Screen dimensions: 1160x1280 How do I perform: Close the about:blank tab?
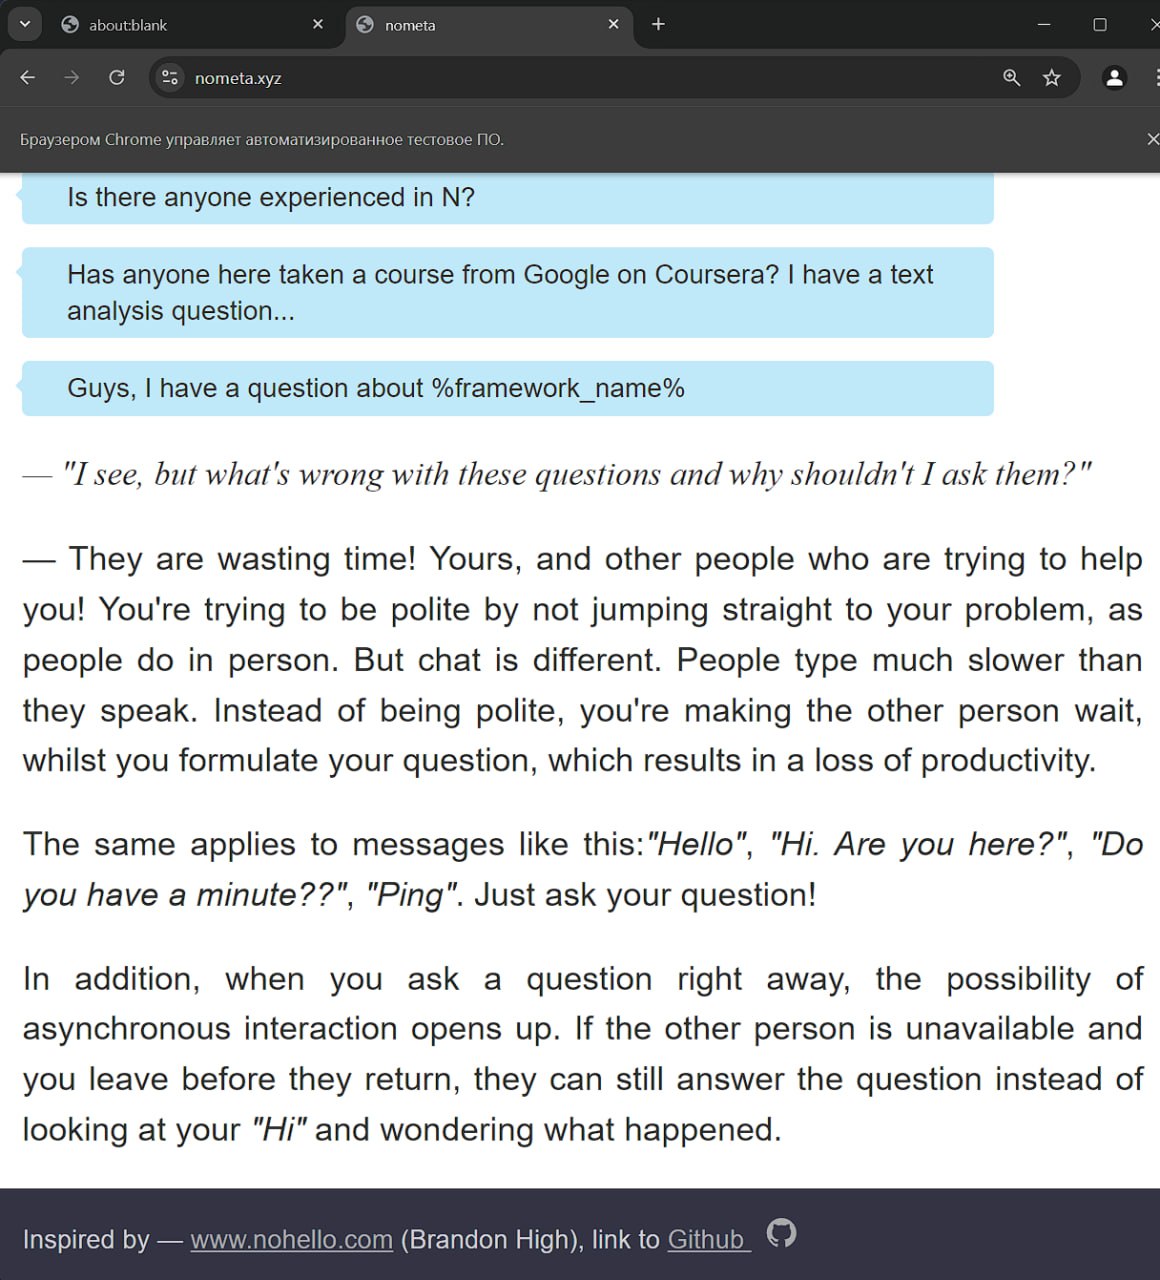click(318, 25)
